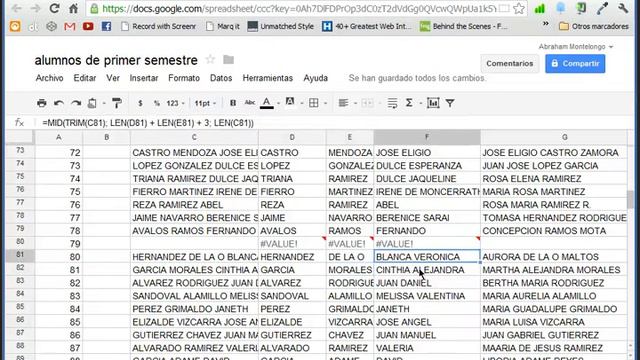The width and height of the screenshot is (640, 360).
Task: Open the Unmatched Style bookmark
Action: (x=281, y=27)
